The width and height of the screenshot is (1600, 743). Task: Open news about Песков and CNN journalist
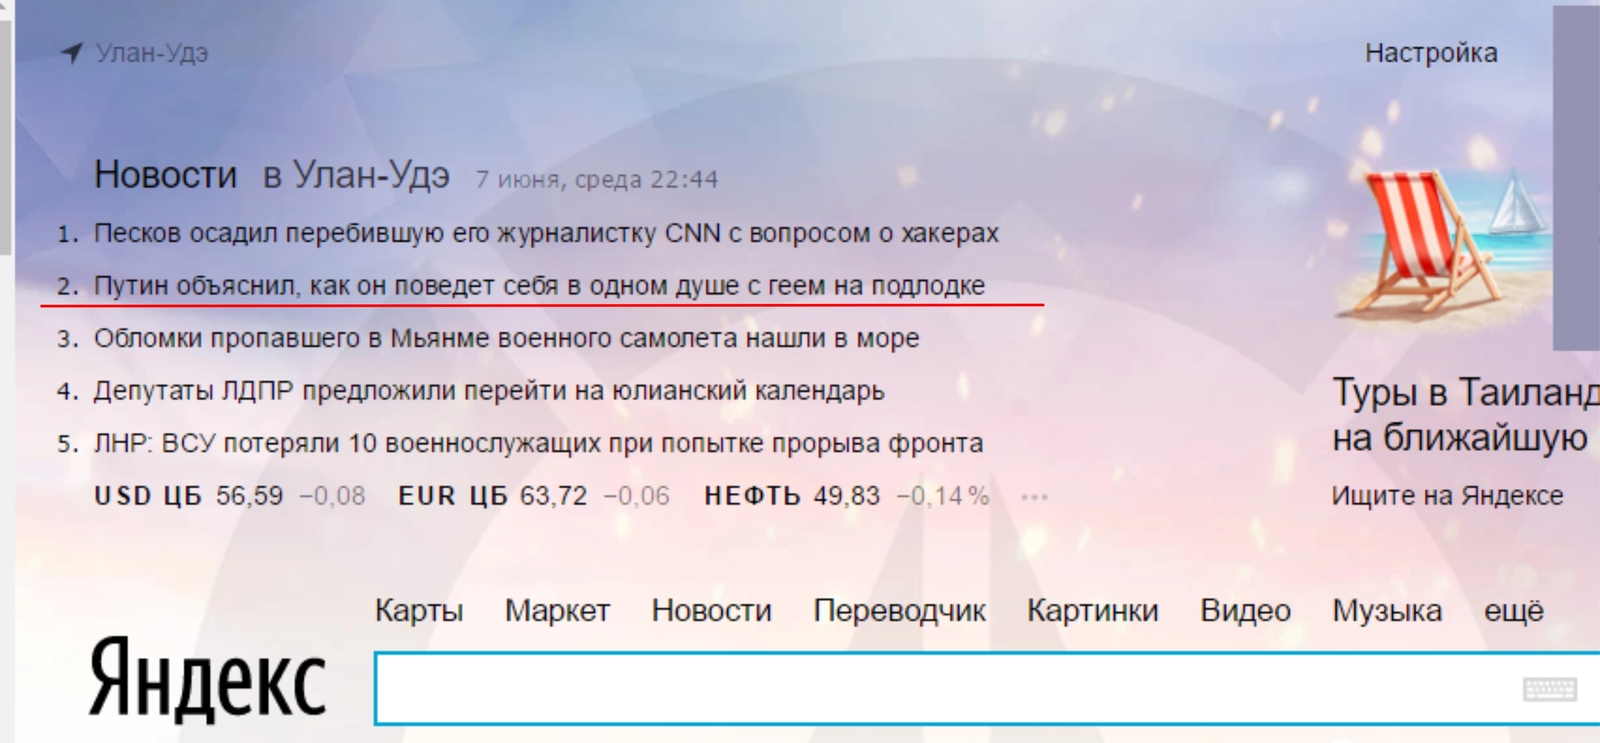click(546, 233)
